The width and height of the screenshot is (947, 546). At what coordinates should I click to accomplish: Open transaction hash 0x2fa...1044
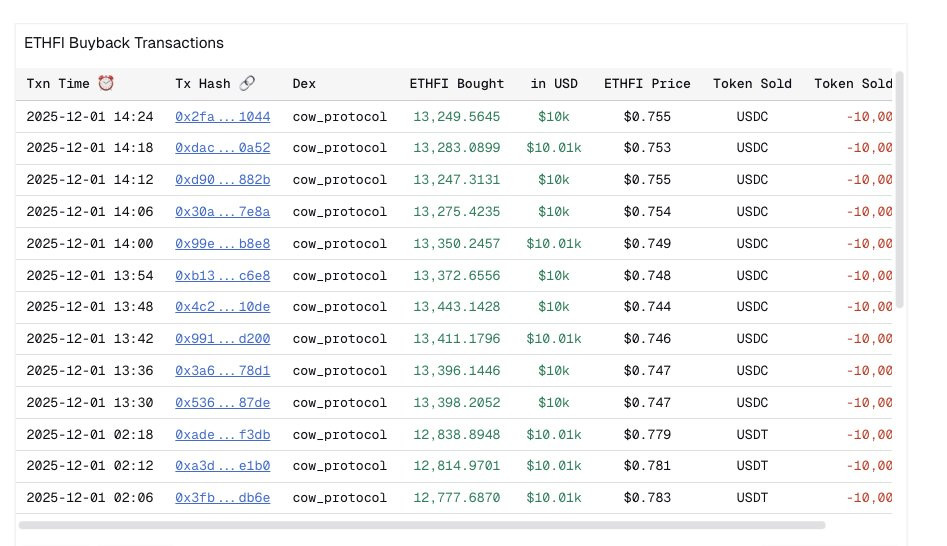coord(222,117)
